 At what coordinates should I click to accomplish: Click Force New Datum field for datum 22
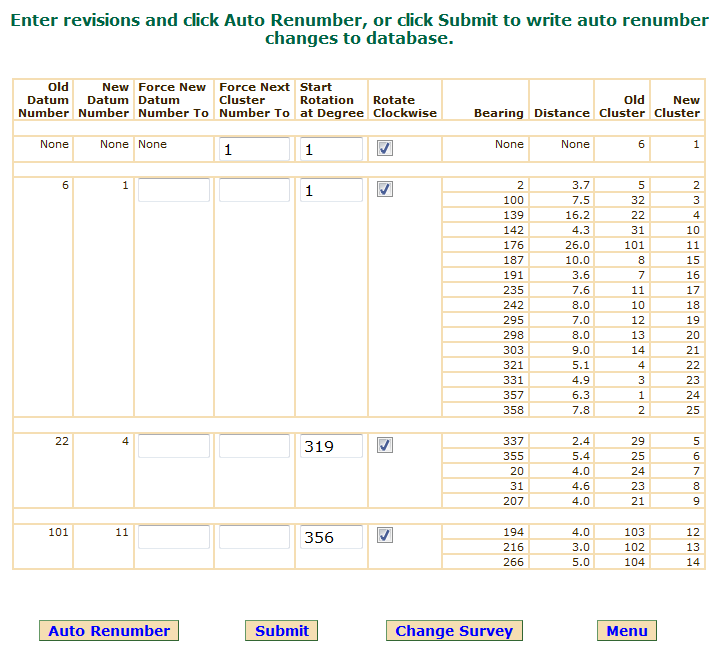pyautogui.click(x=174, y=446)
